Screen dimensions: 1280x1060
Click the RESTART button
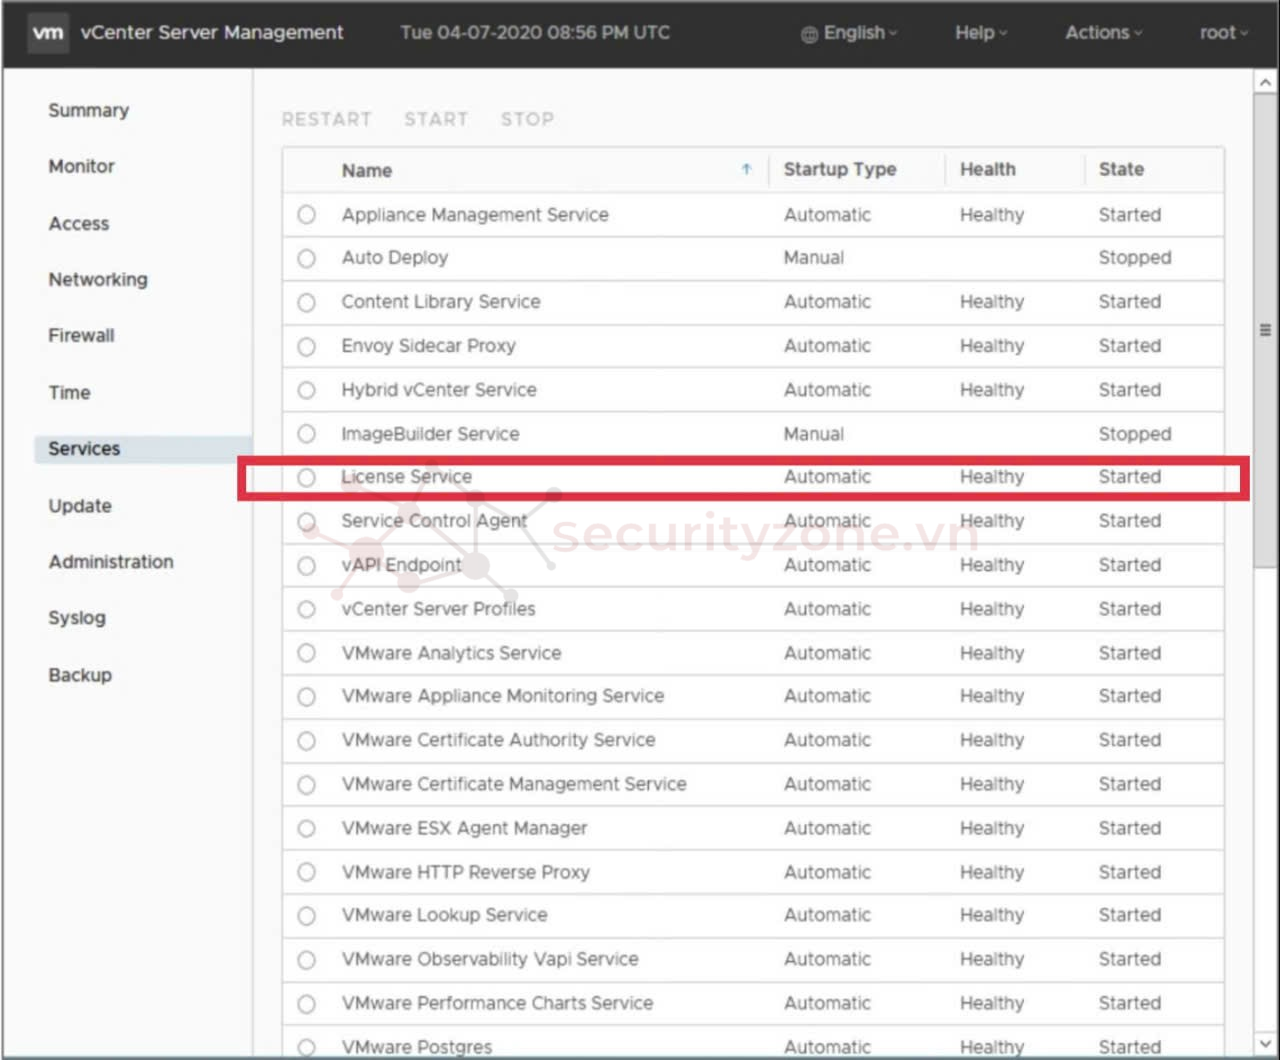(x=326, y=119)
